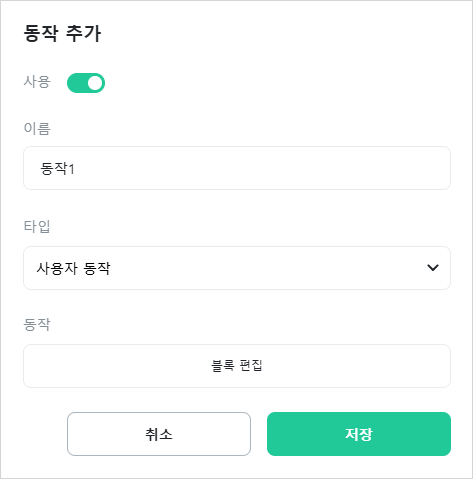Toggle the 사용 switch off
This screenshot has width=473, height=479.
[86, 83]
